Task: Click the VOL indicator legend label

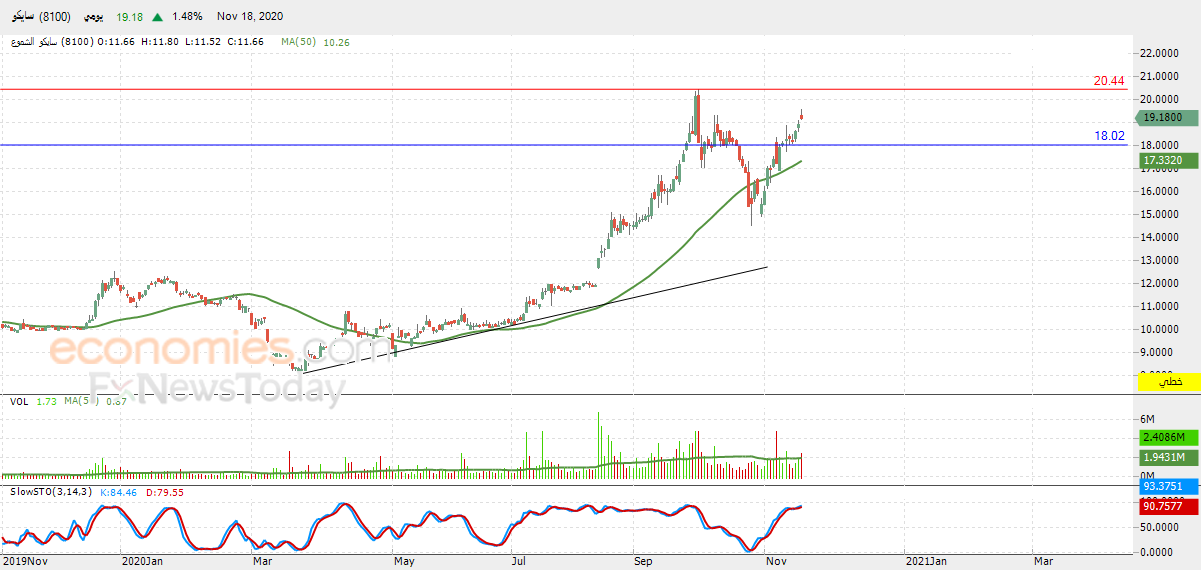Action: [19, 401]
